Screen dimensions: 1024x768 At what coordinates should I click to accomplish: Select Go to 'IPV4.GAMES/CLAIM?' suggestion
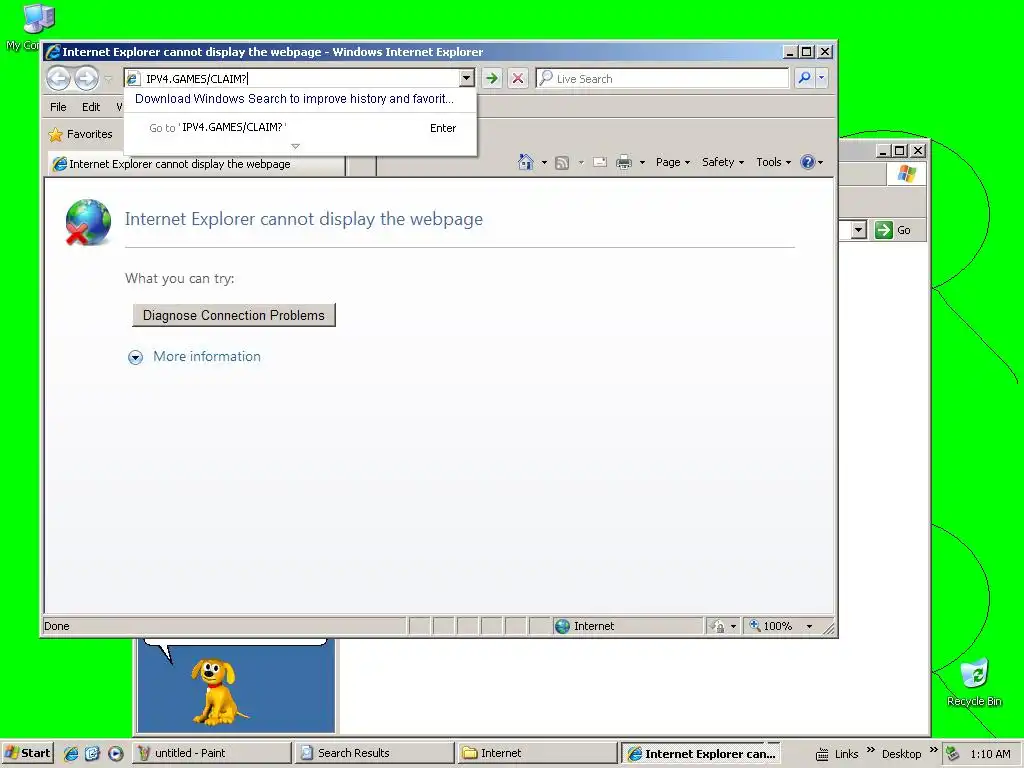tap(300, 128)
